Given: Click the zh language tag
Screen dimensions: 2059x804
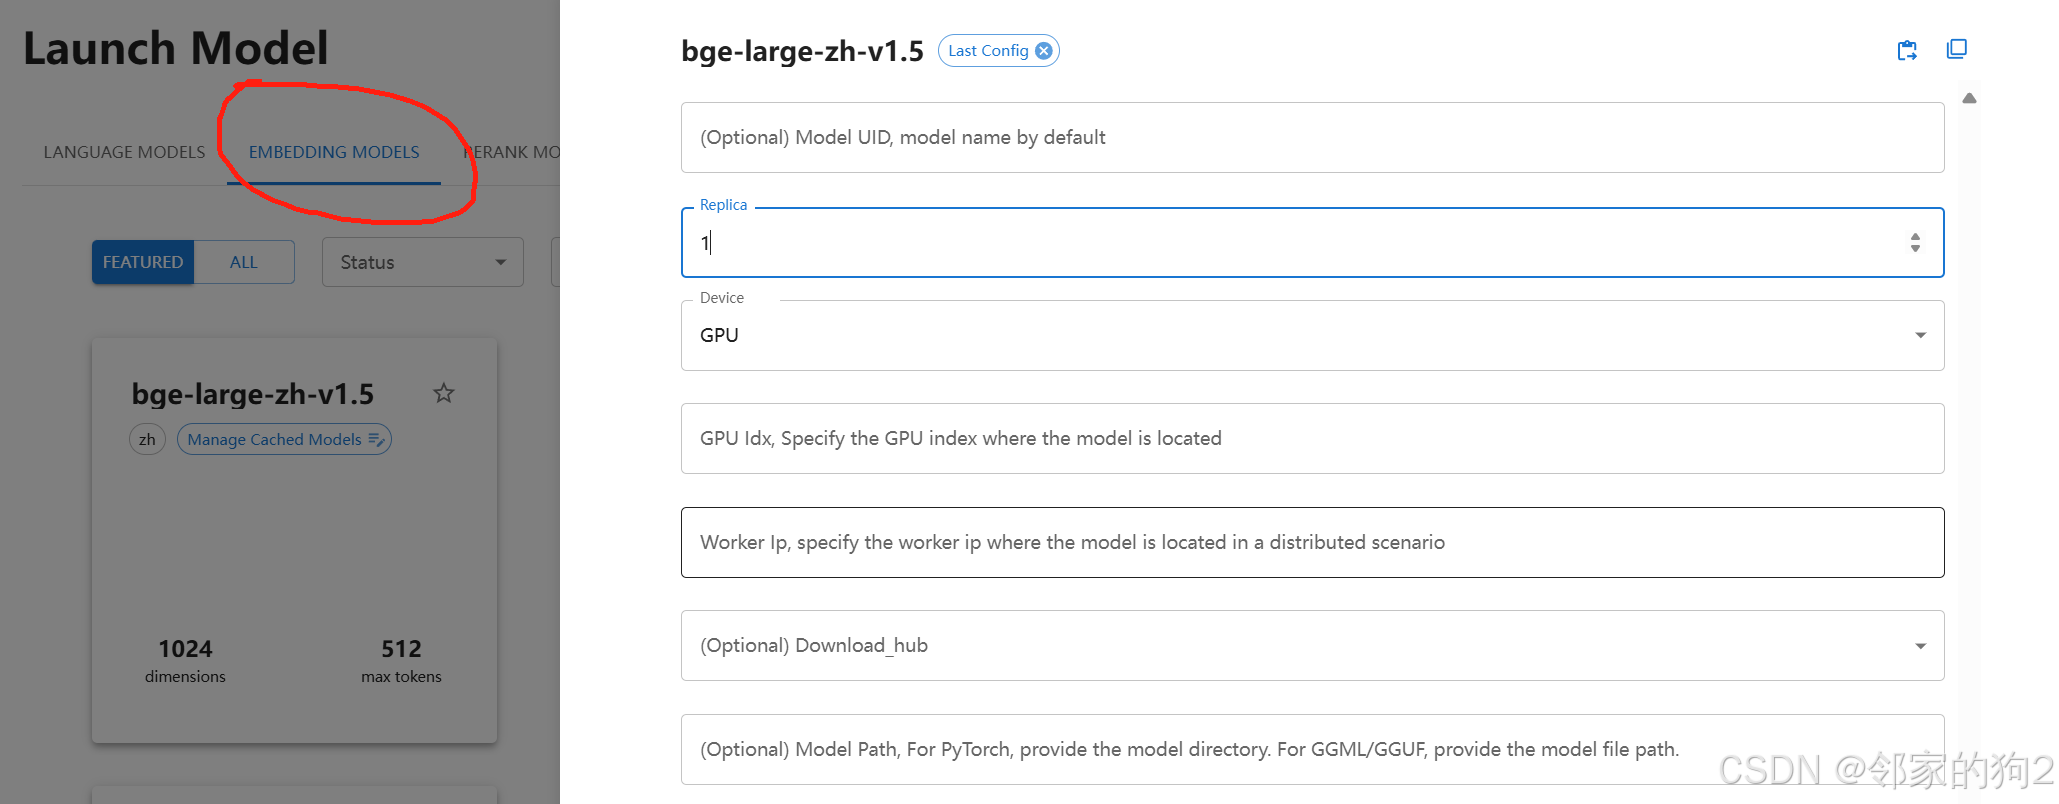Looking at the screenshot, I should [147, 439].
